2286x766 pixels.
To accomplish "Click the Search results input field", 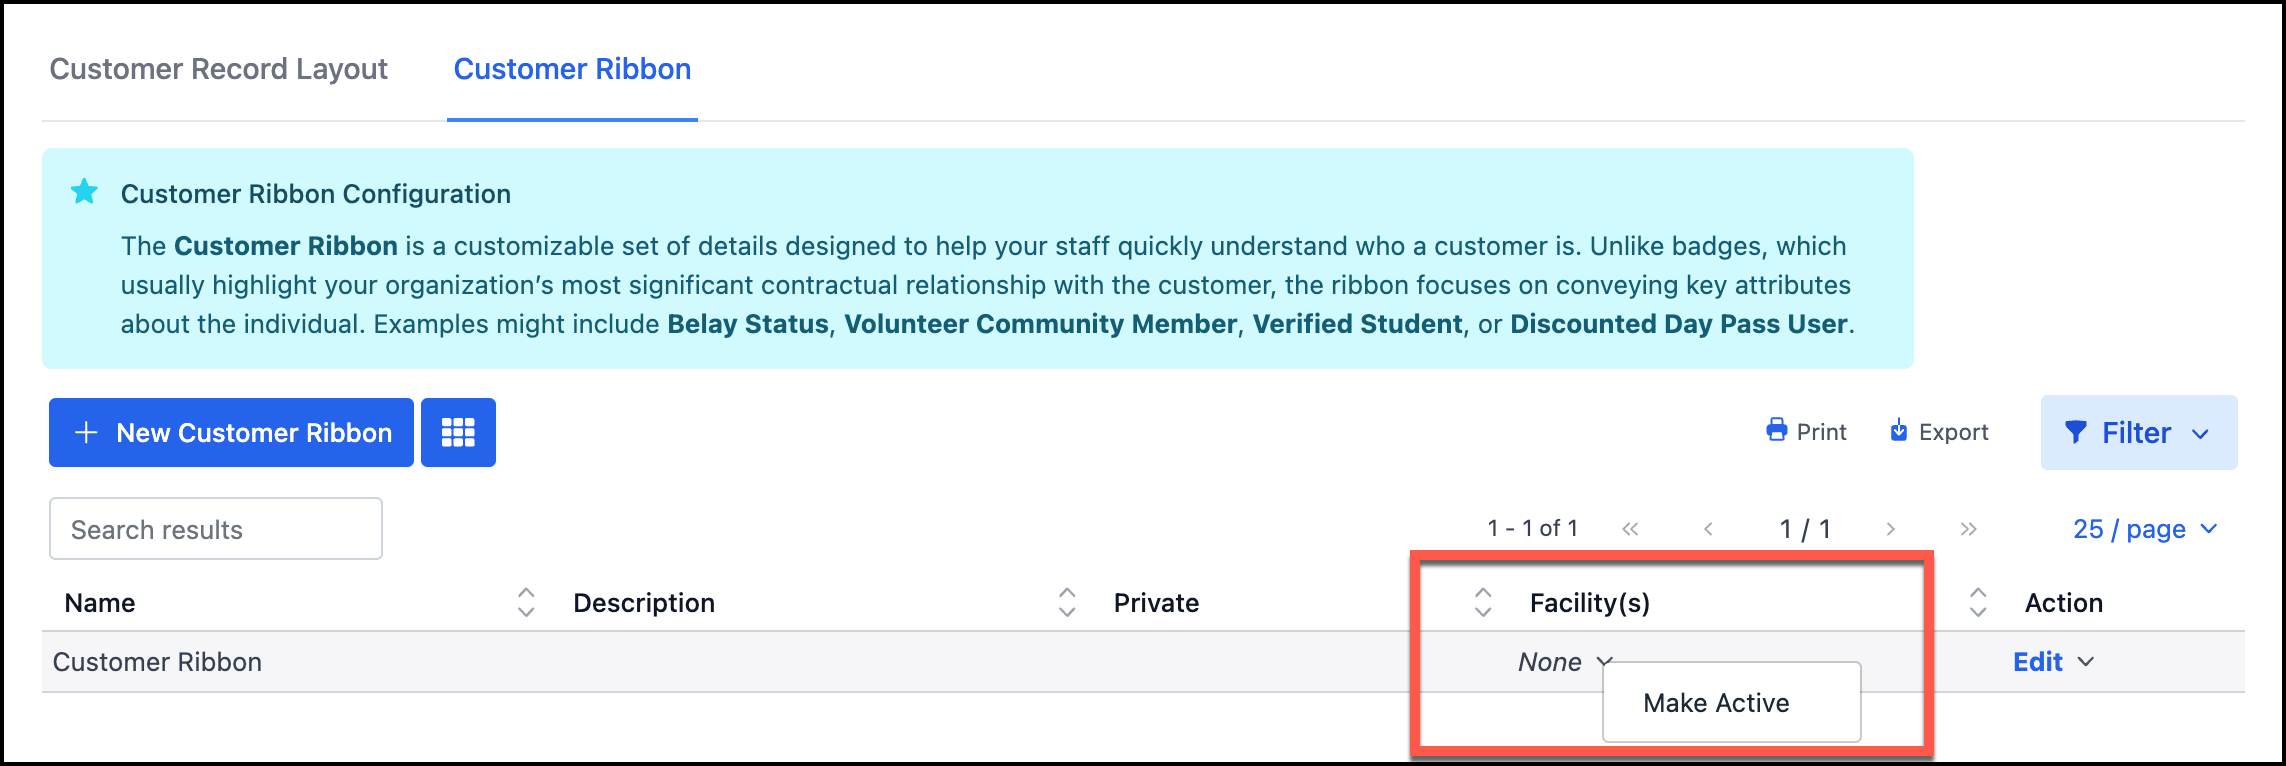I will pos(216,529).
